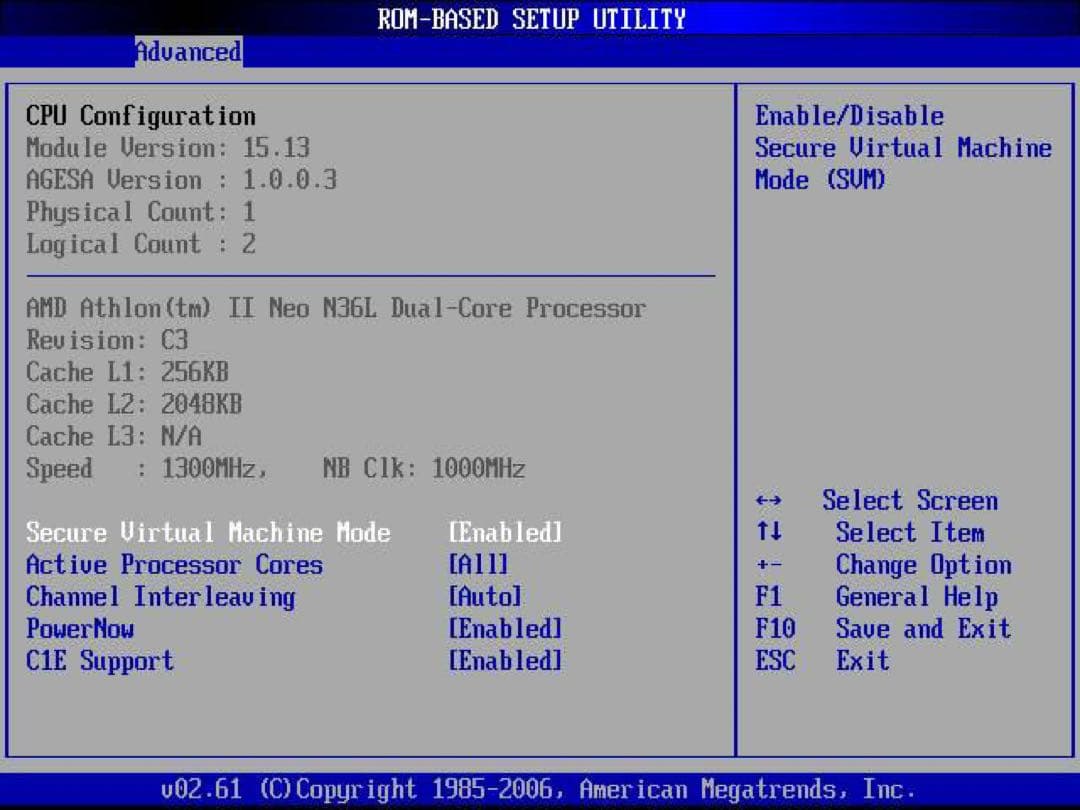Open the Channel Interleaving [Auto] value
This screenshot has width=1080, height=810.
[x=485, y=597]
